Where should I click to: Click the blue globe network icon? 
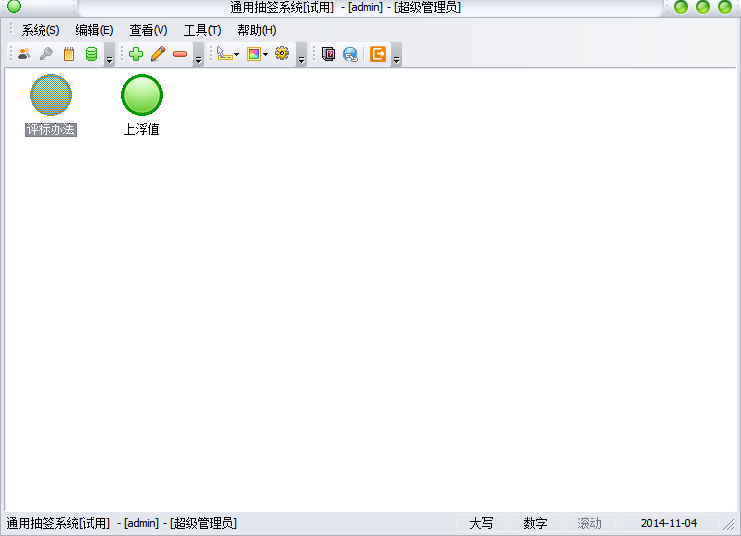(x=351, y=54)
